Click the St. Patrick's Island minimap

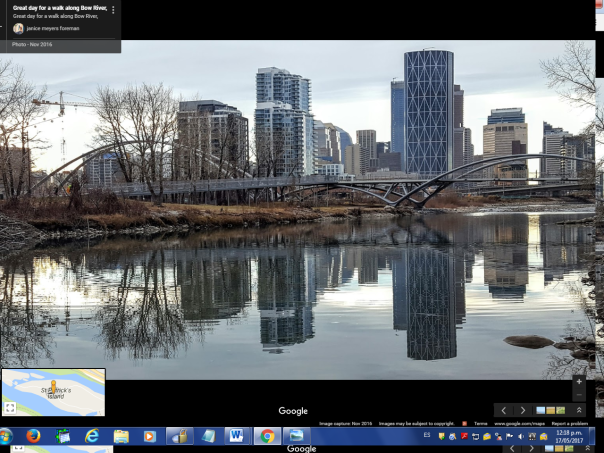pos(53,391)
